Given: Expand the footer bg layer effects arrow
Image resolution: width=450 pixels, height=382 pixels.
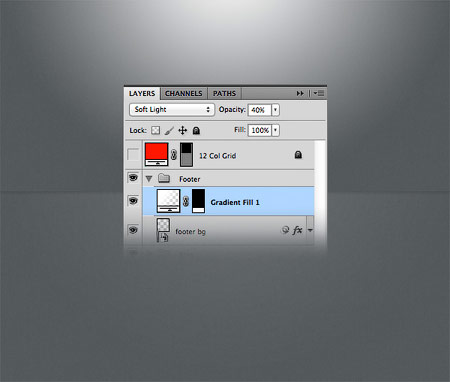Looking at the screenshot, I should point(310,230).
